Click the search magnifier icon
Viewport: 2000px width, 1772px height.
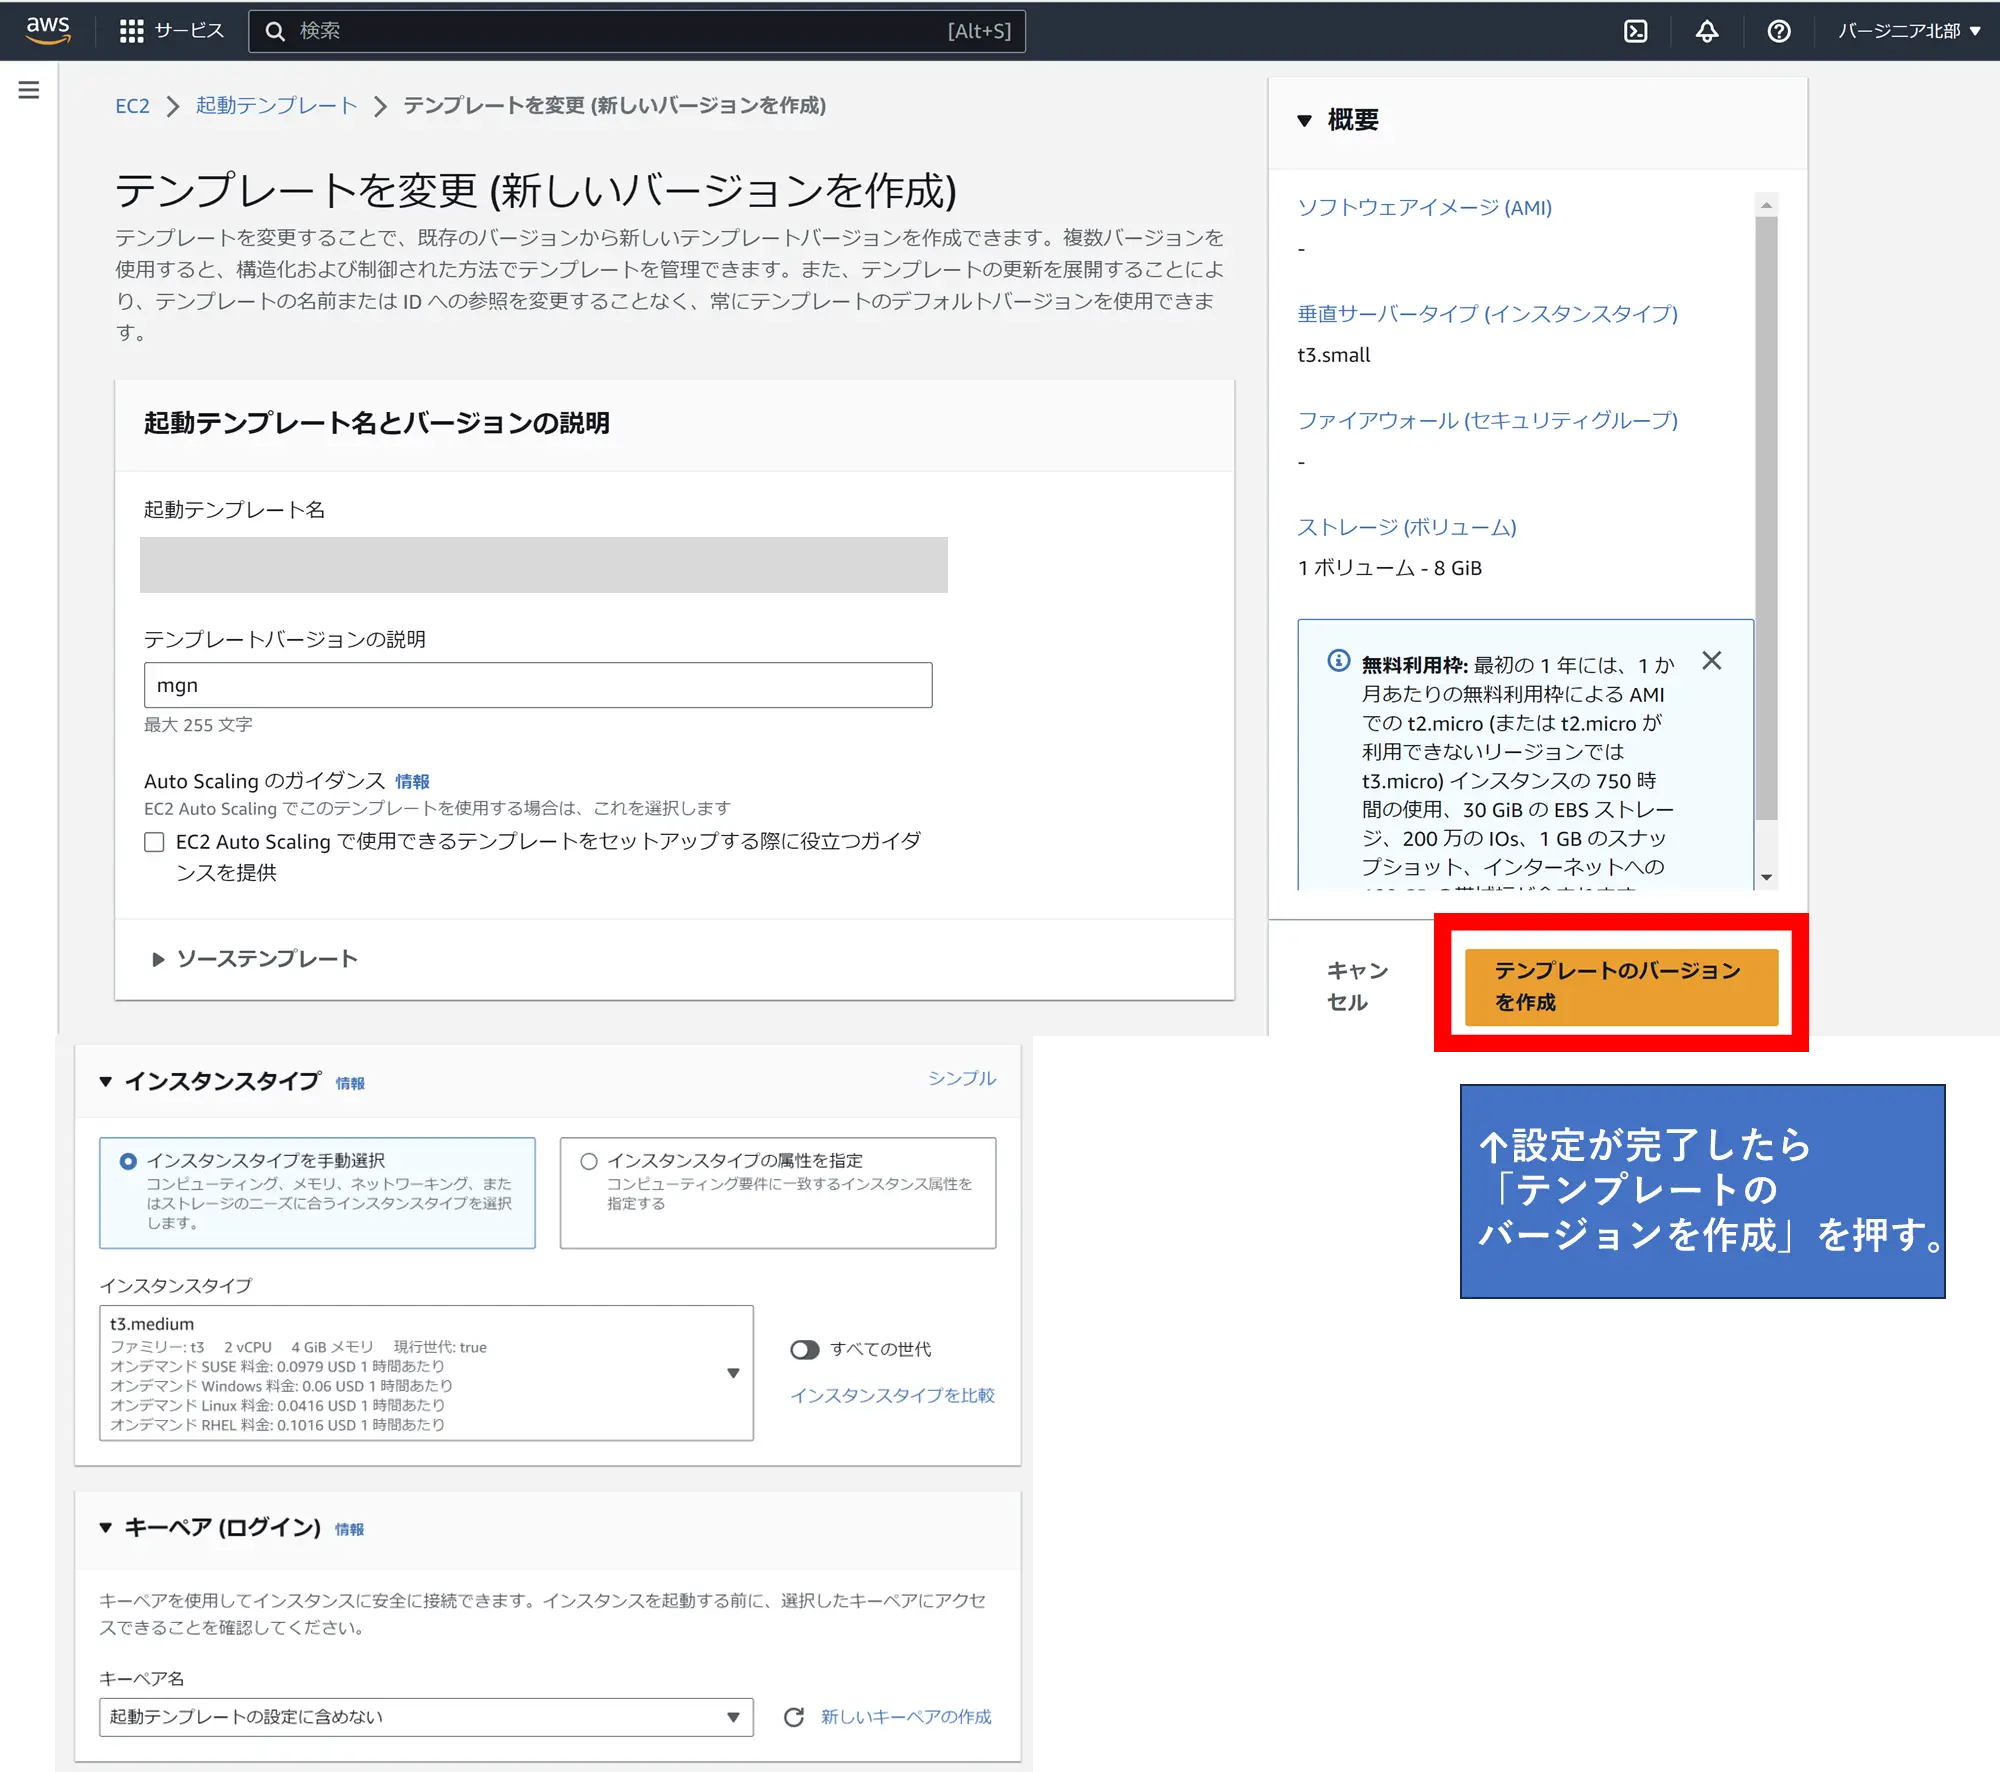[275, 31]
